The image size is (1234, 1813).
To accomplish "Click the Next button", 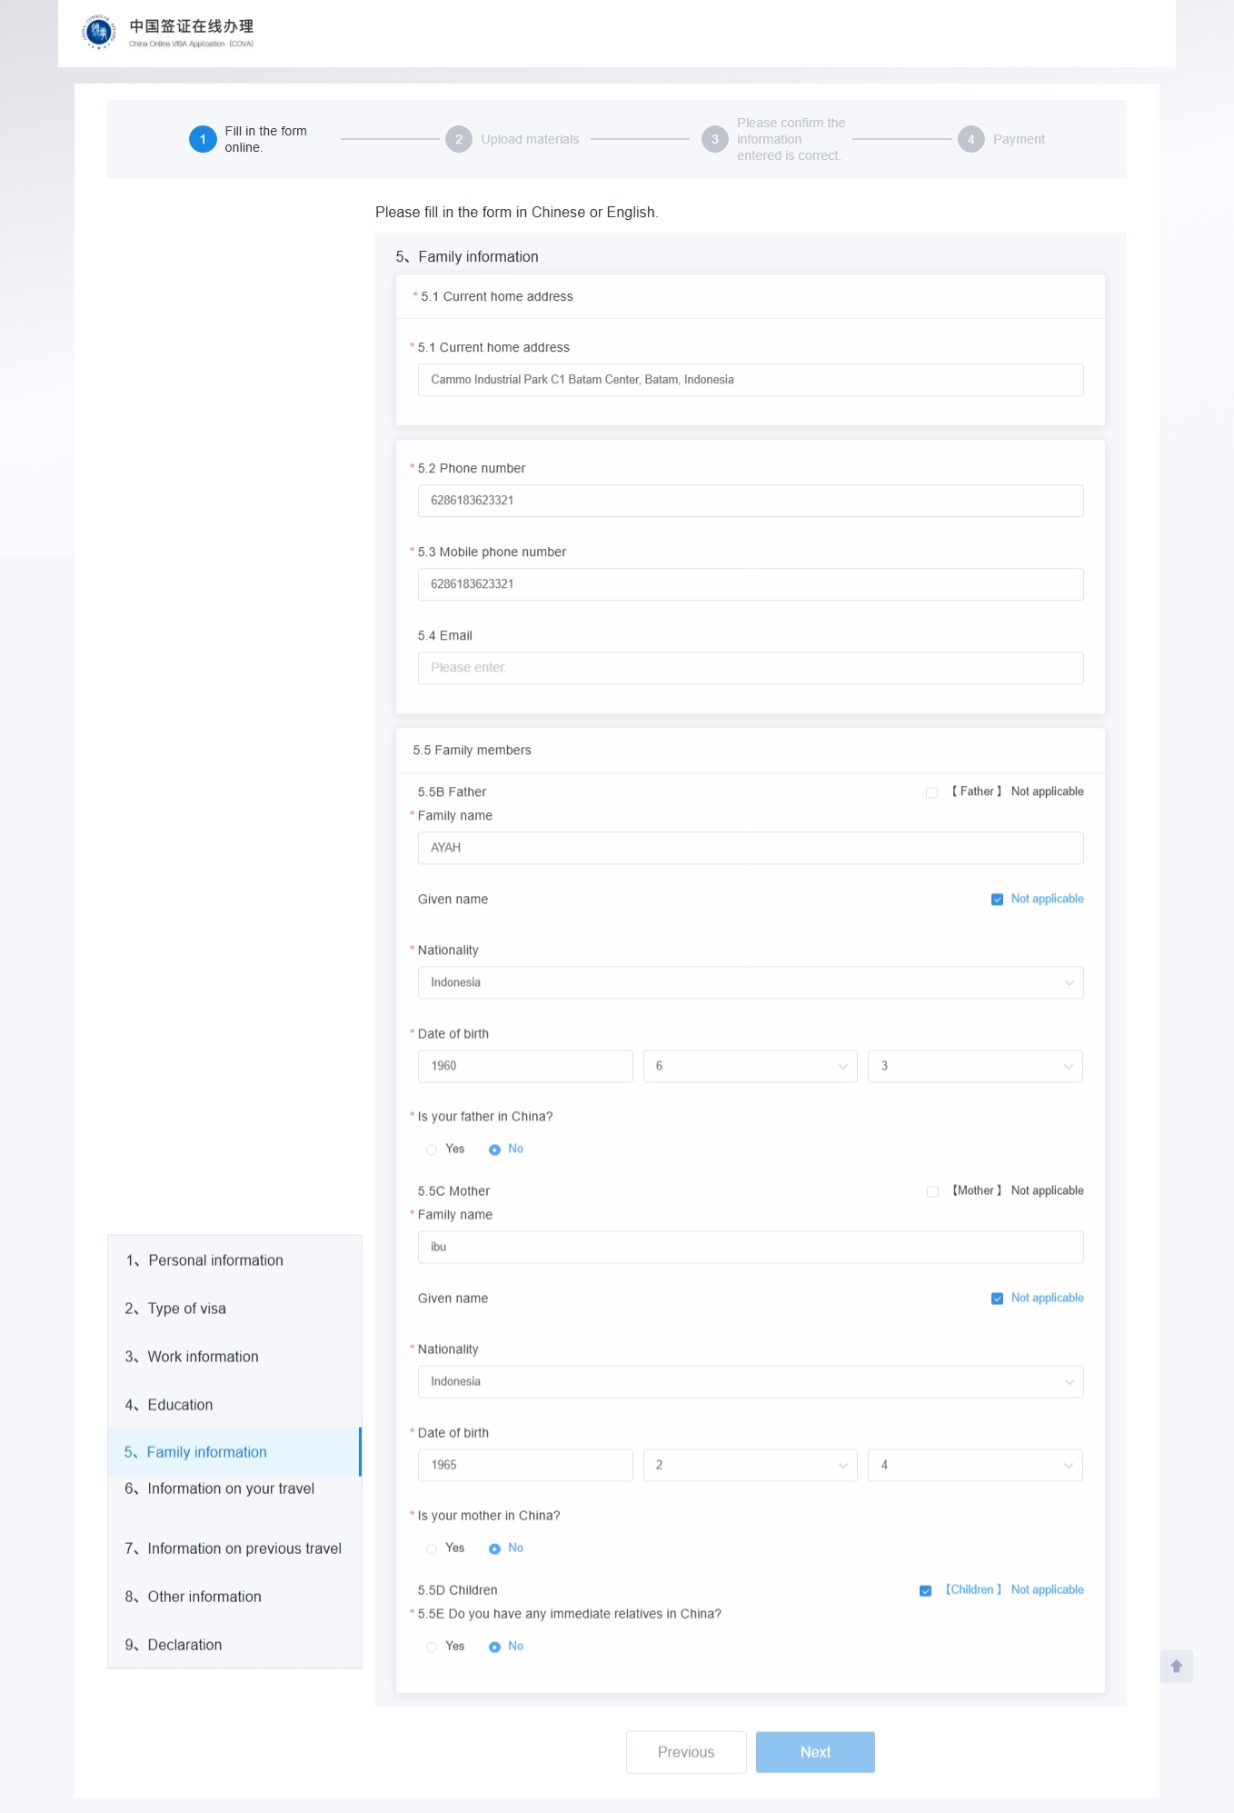I will (815, 1752).
